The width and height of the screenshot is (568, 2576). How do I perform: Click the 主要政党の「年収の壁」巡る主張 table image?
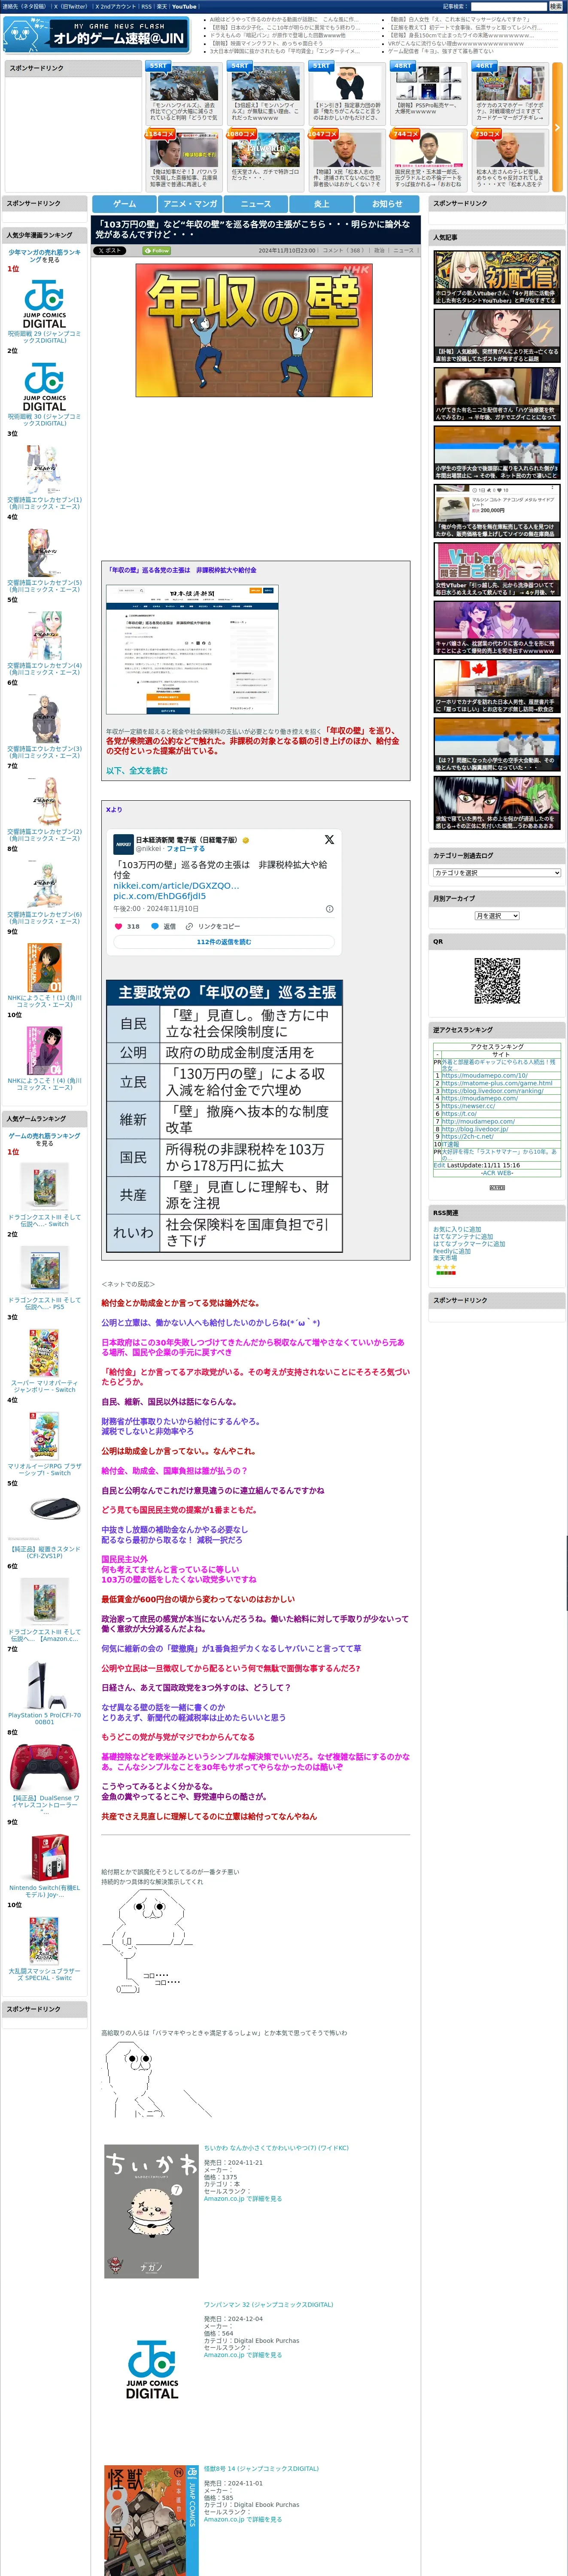[x=224, y=1116]
